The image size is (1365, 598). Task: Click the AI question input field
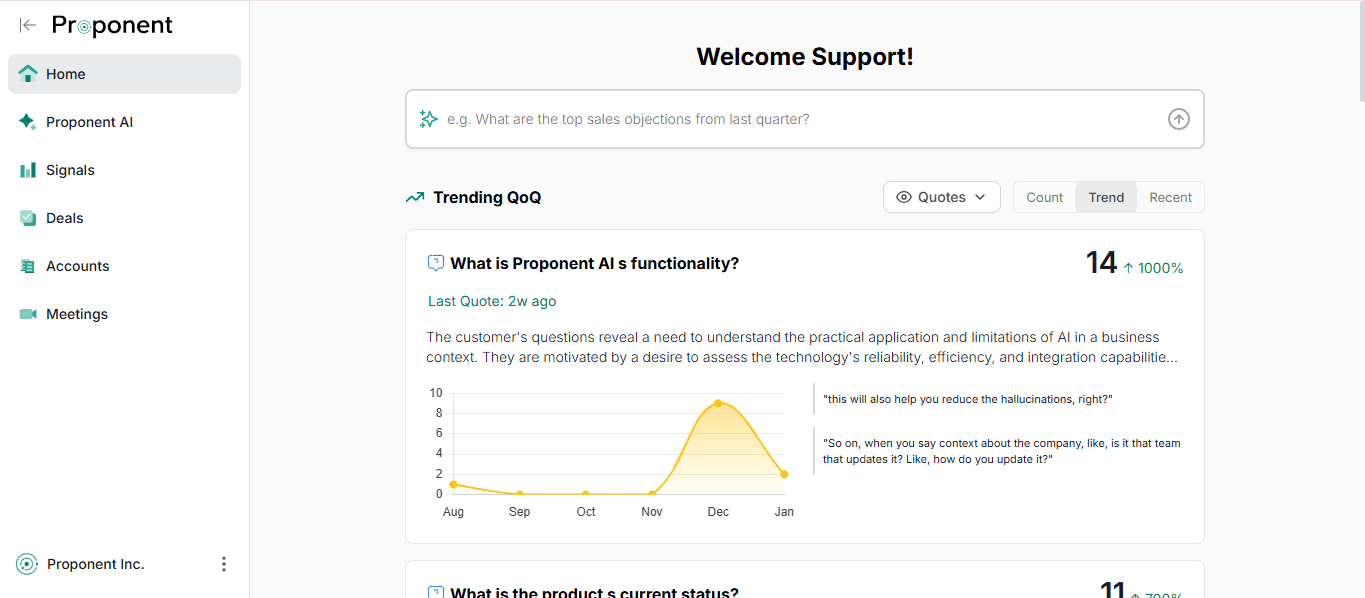pos(804,119)
